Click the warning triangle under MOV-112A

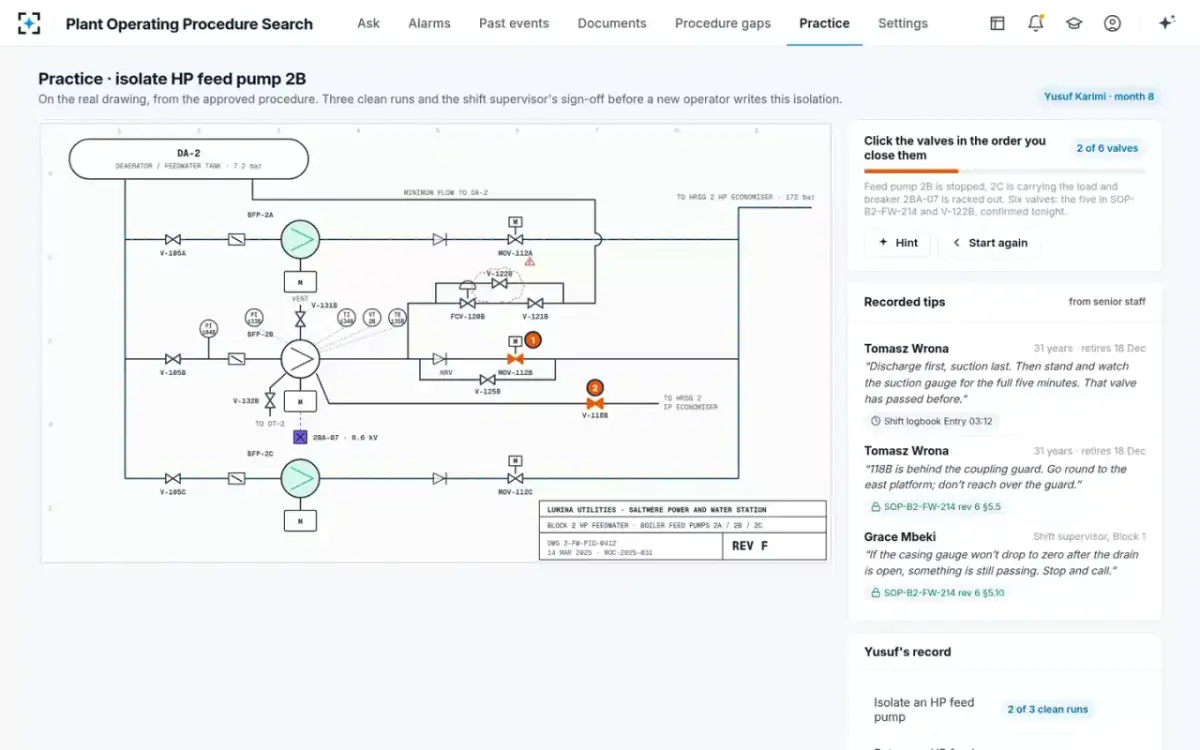[530, 262]
